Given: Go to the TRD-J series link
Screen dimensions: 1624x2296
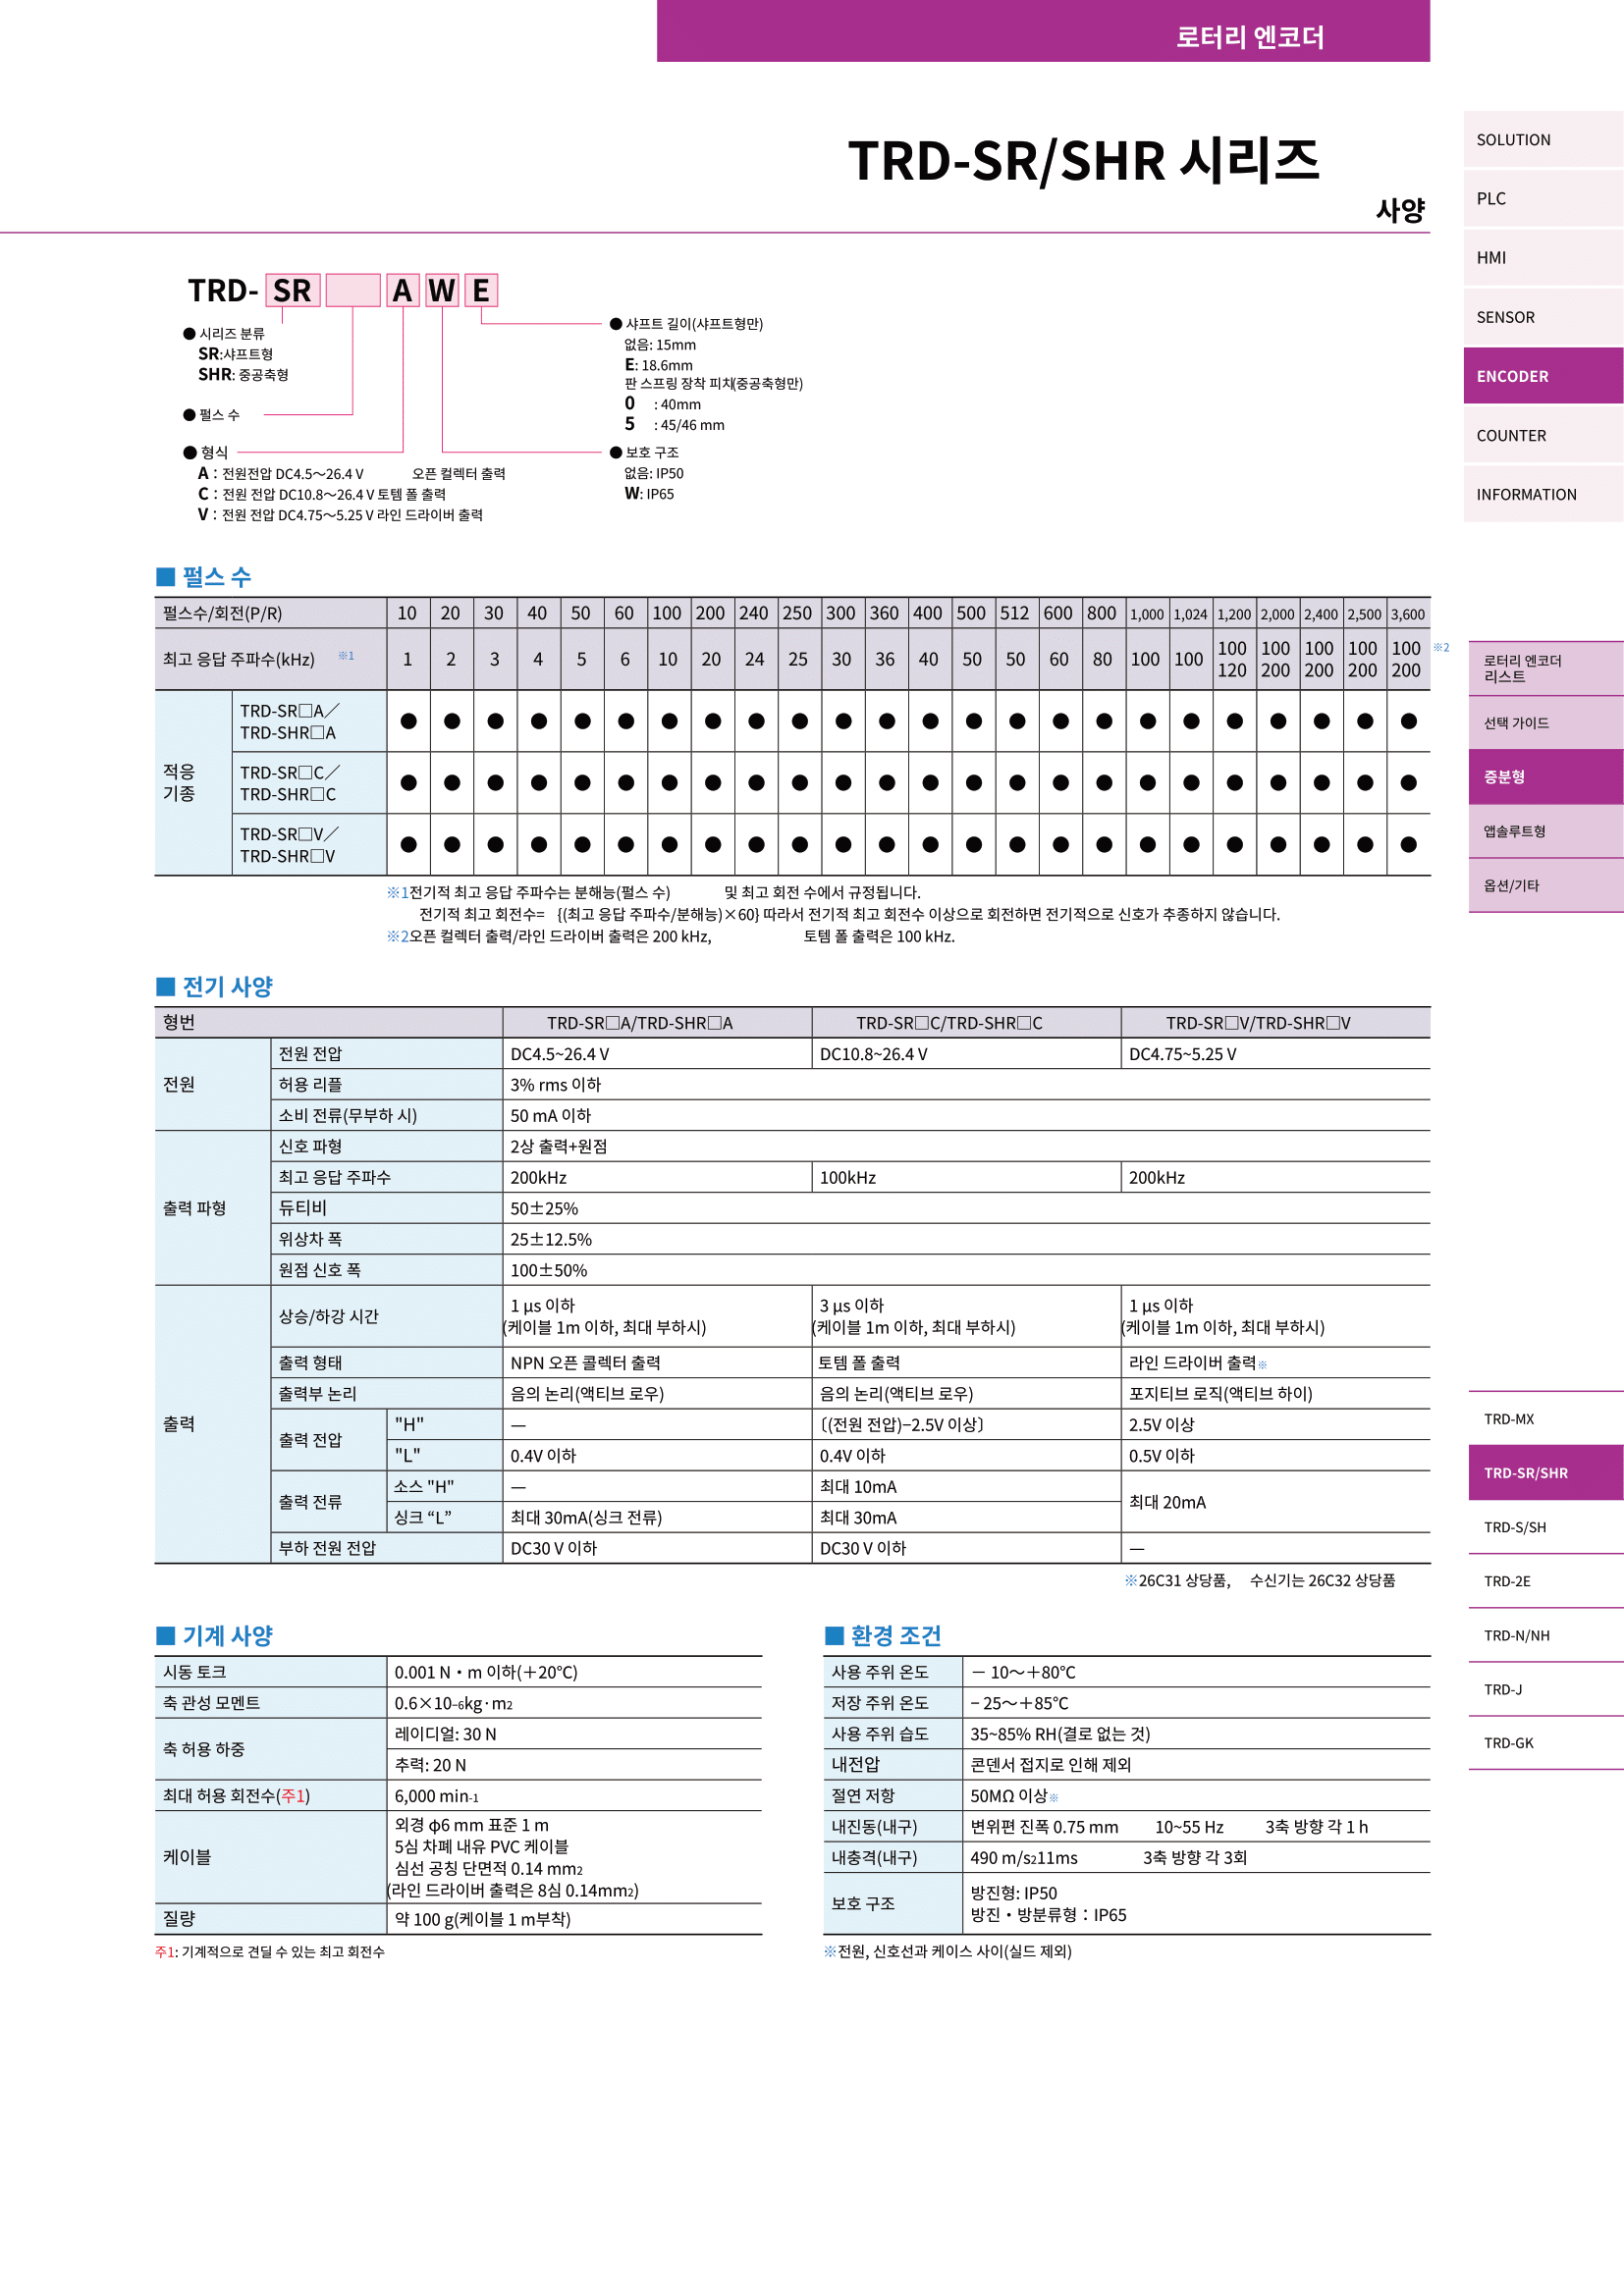Looking at the screenshot, I should [1545, 1689].
